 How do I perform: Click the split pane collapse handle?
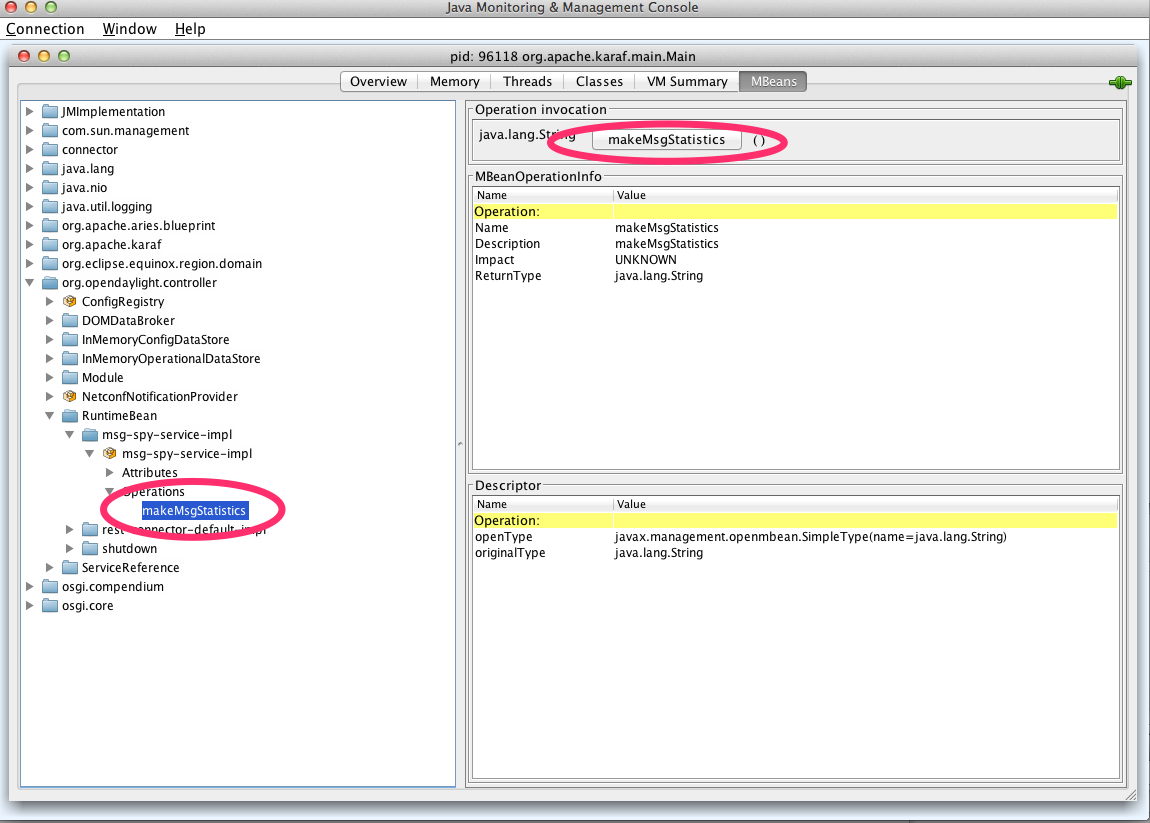click(461, 444)
